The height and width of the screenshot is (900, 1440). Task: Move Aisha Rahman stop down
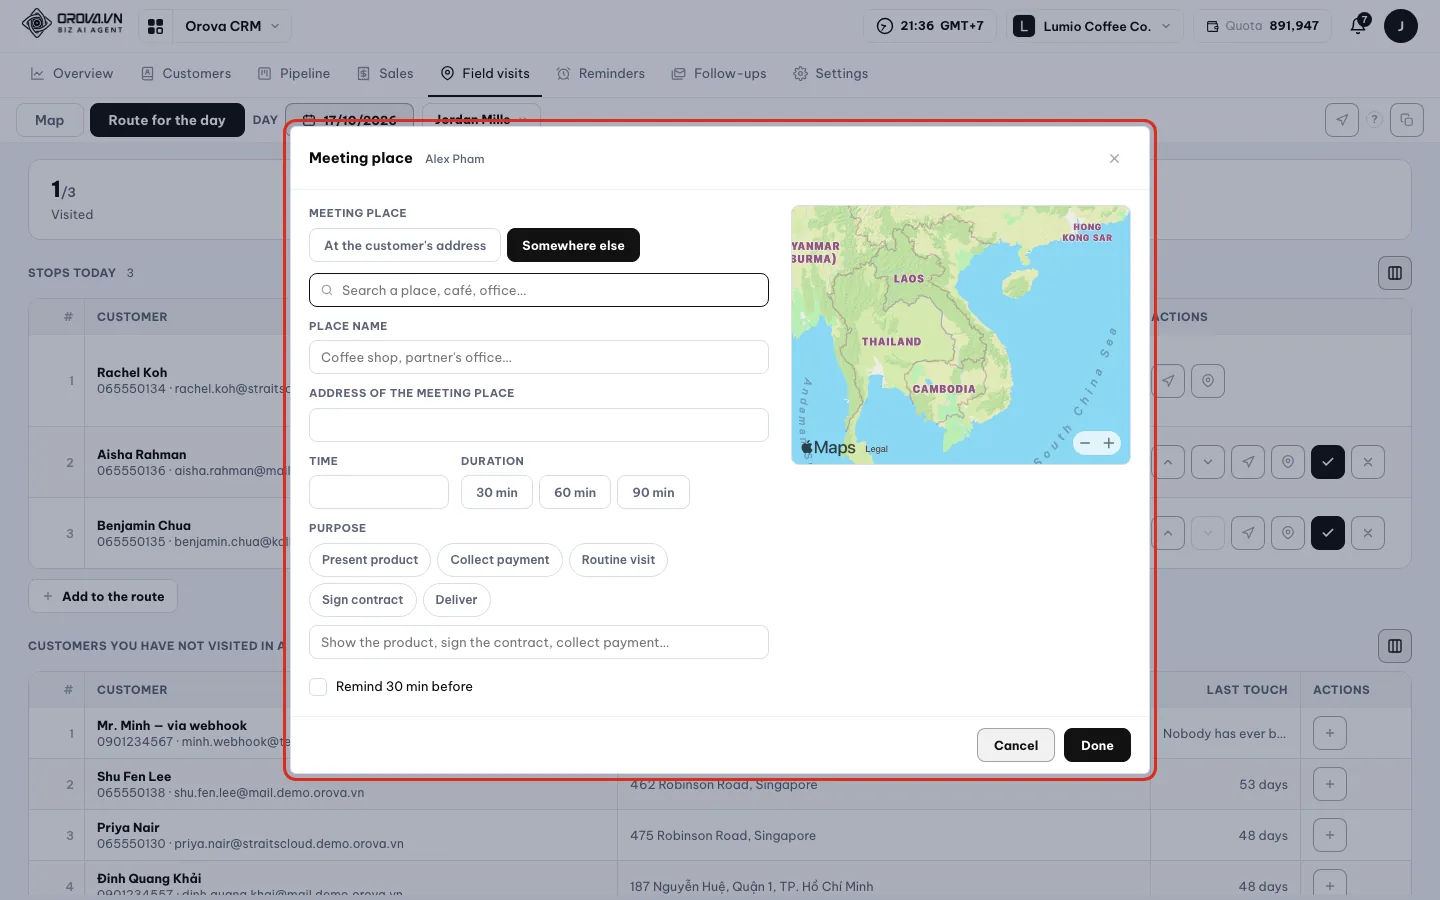point(1208,462)
